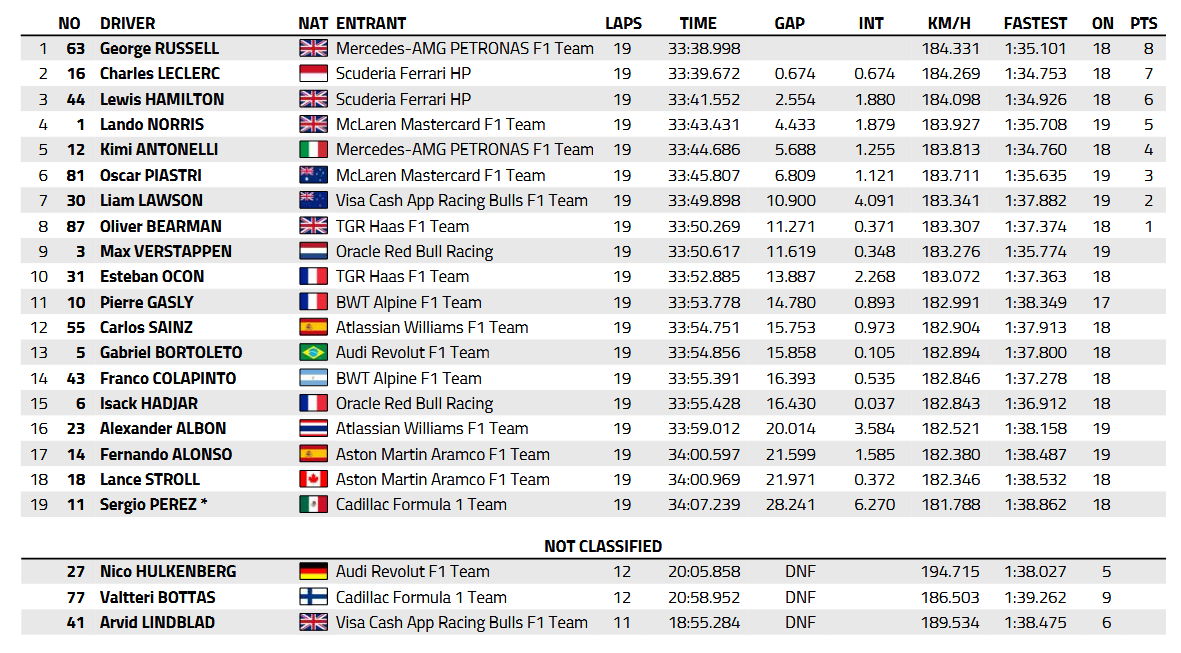
Task: Select the Dutch flag in Max Verstappen's row
Action: 313,251
